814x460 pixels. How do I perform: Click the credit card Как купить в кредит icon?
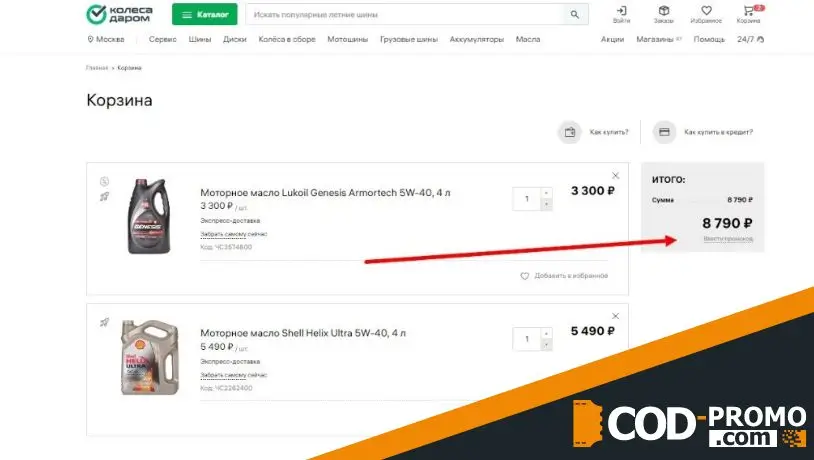tap(664, 132)
